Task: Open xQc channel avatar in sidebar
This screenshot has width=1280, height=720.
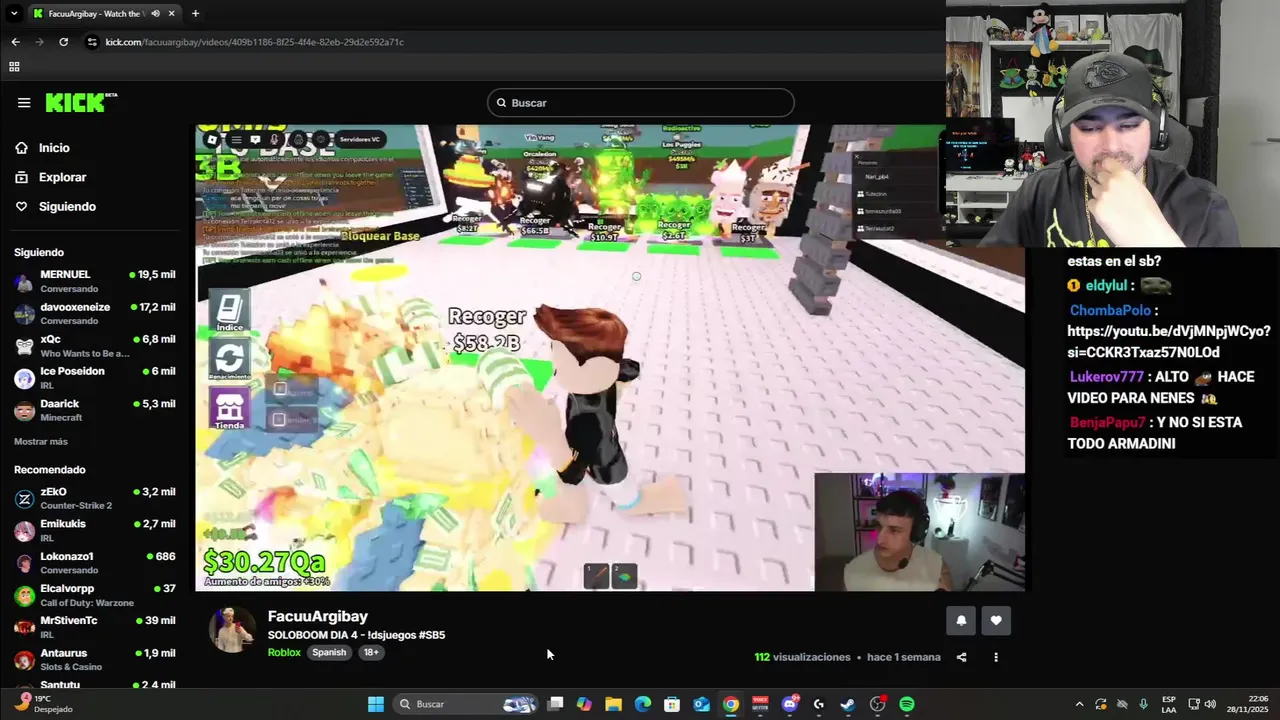Action: click(24, 346)
